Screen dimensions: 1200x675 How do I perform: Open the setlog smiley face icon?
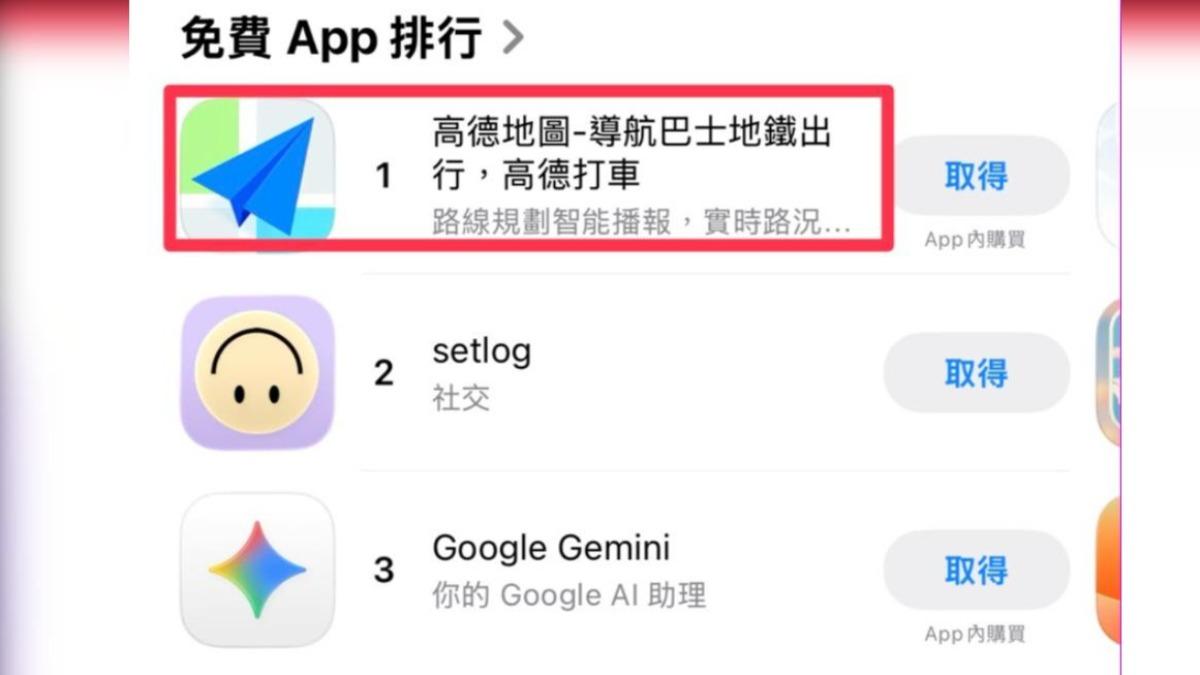click(x=258, y=373)
